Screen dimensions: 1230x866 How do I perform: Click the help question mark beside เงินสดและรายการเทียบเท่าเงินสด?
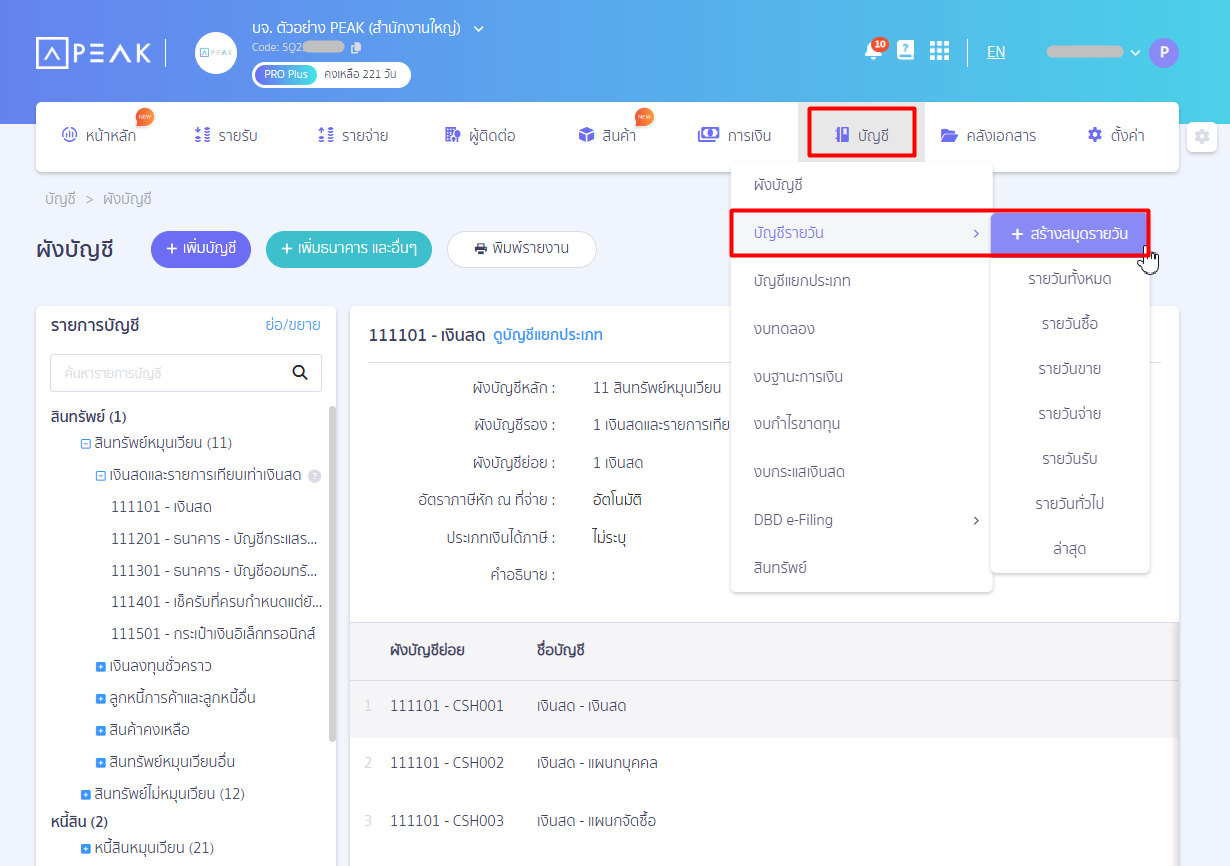pyautogui.click(x=314, y=476)
